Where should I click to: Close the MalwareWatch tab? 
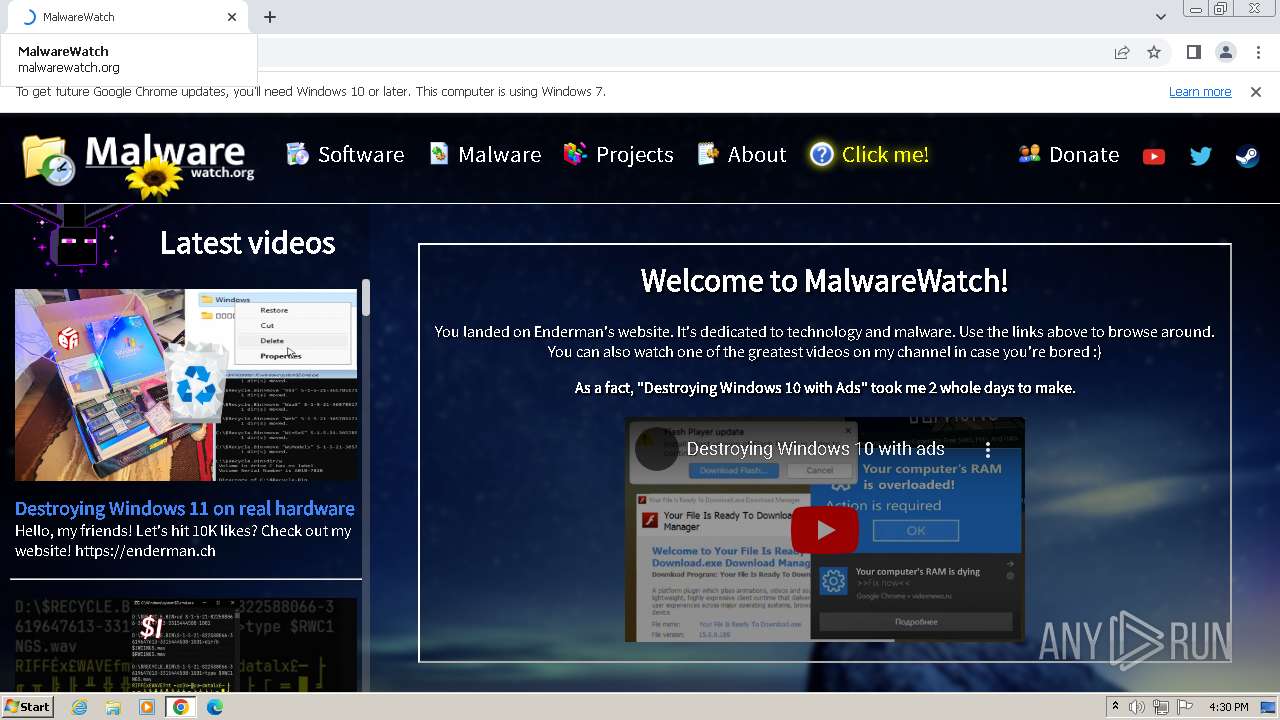pos(232,17)
